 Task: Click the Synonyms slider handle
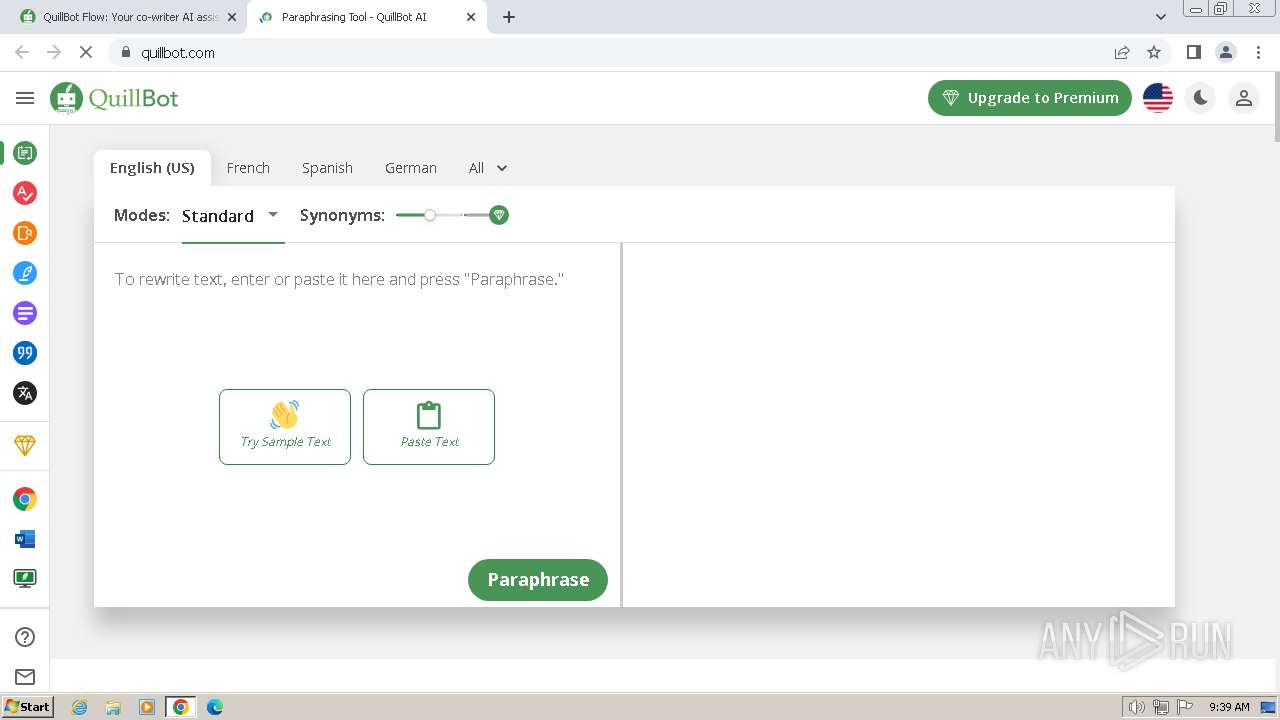point(430,215)
